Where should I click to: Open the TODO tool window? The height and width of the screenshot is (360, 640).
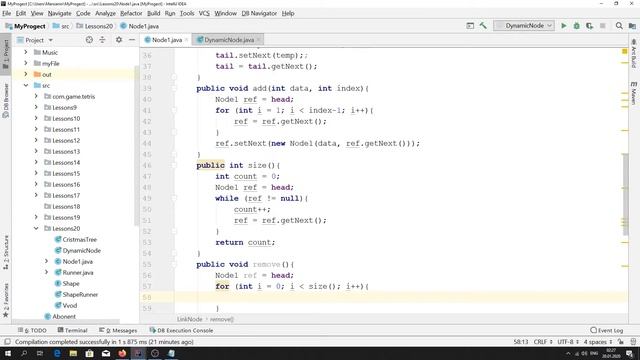(x=32, y=330)
